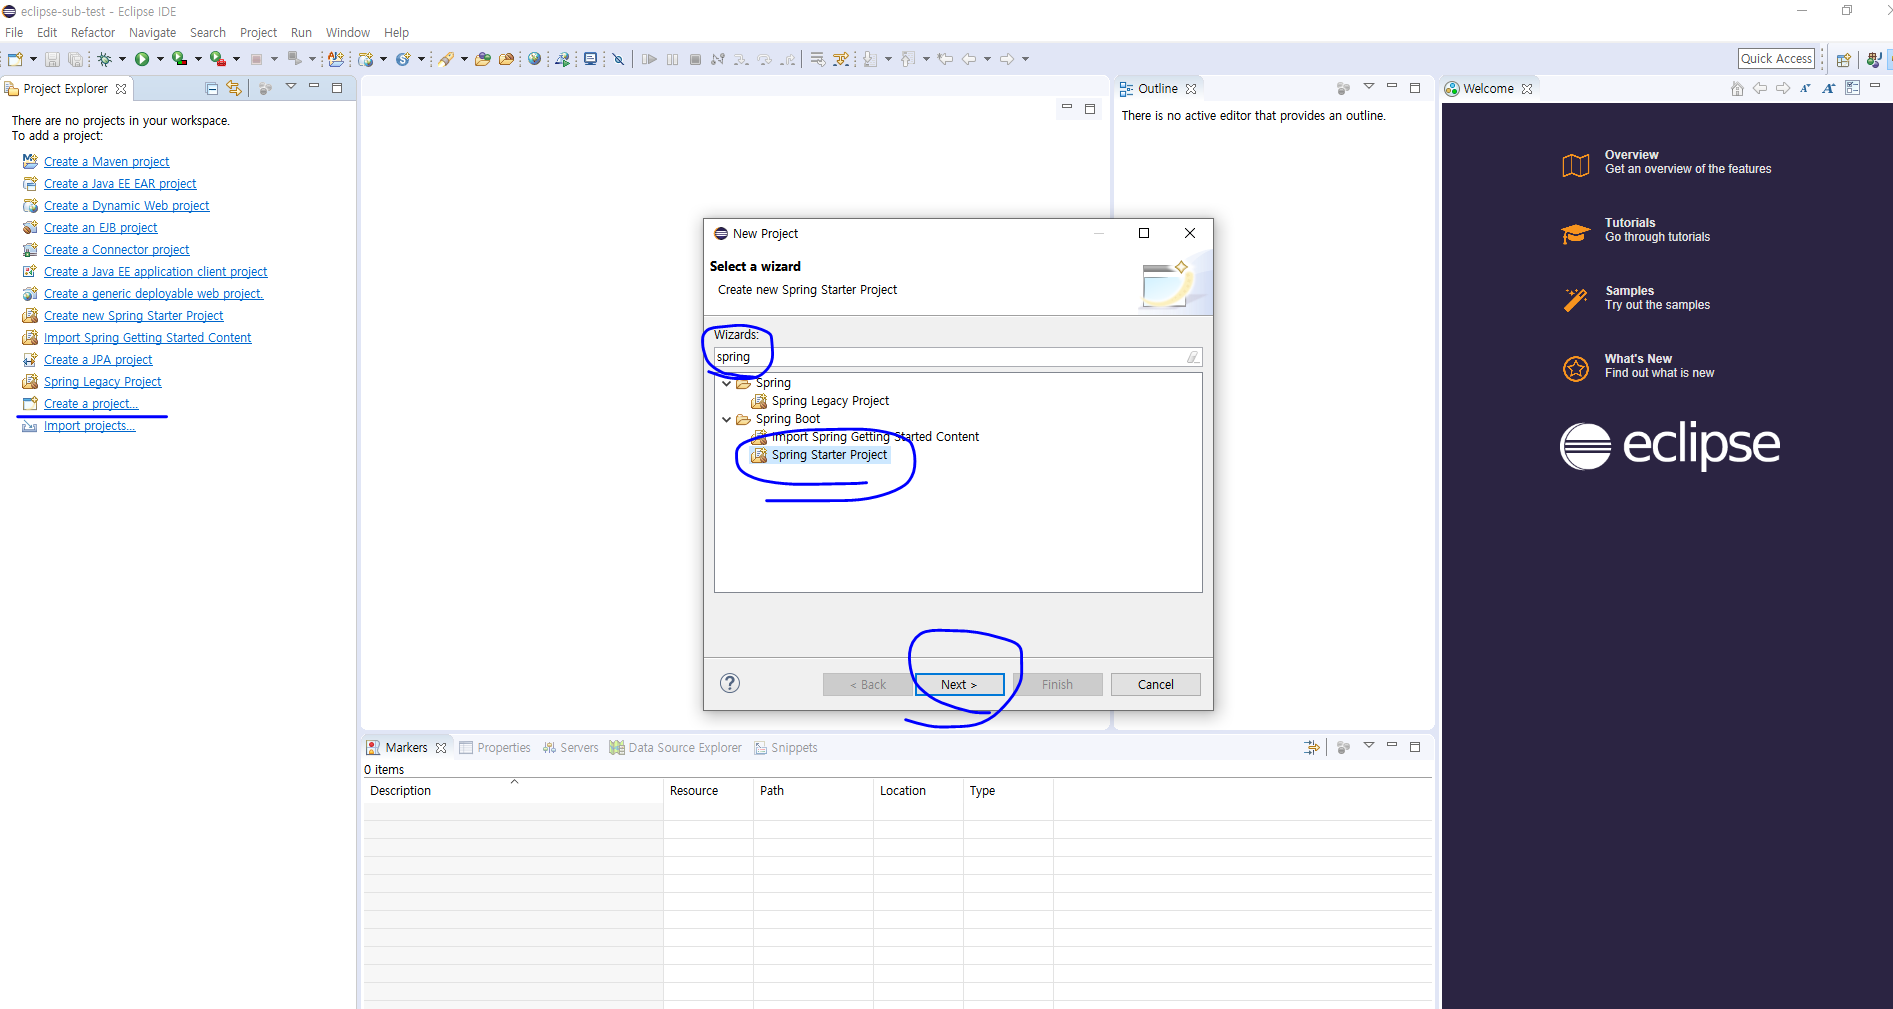
Task: Switch to the Properties tab
Action: (x=495, y=747)
